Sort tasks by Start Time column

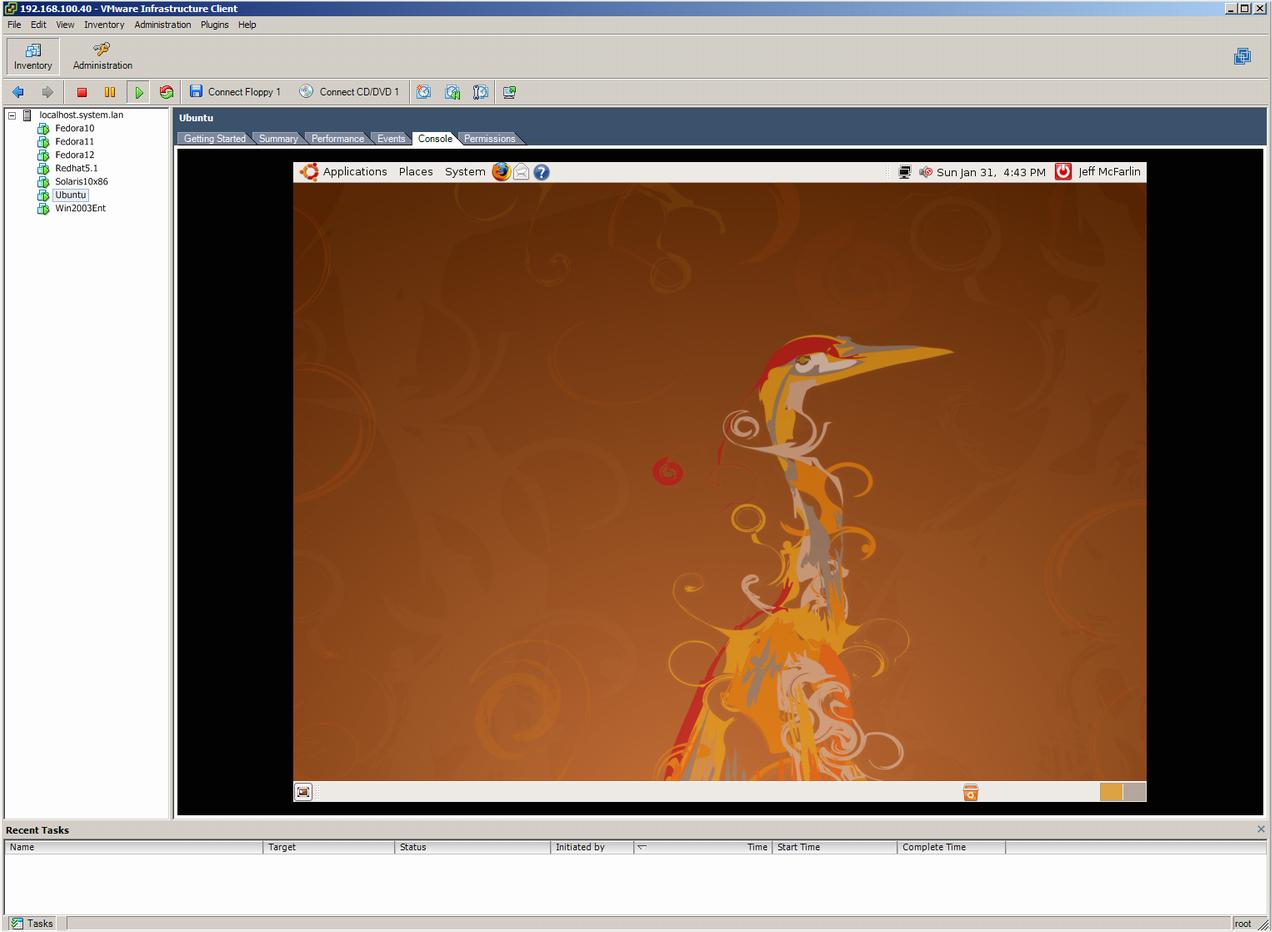(x=835, y=847)
